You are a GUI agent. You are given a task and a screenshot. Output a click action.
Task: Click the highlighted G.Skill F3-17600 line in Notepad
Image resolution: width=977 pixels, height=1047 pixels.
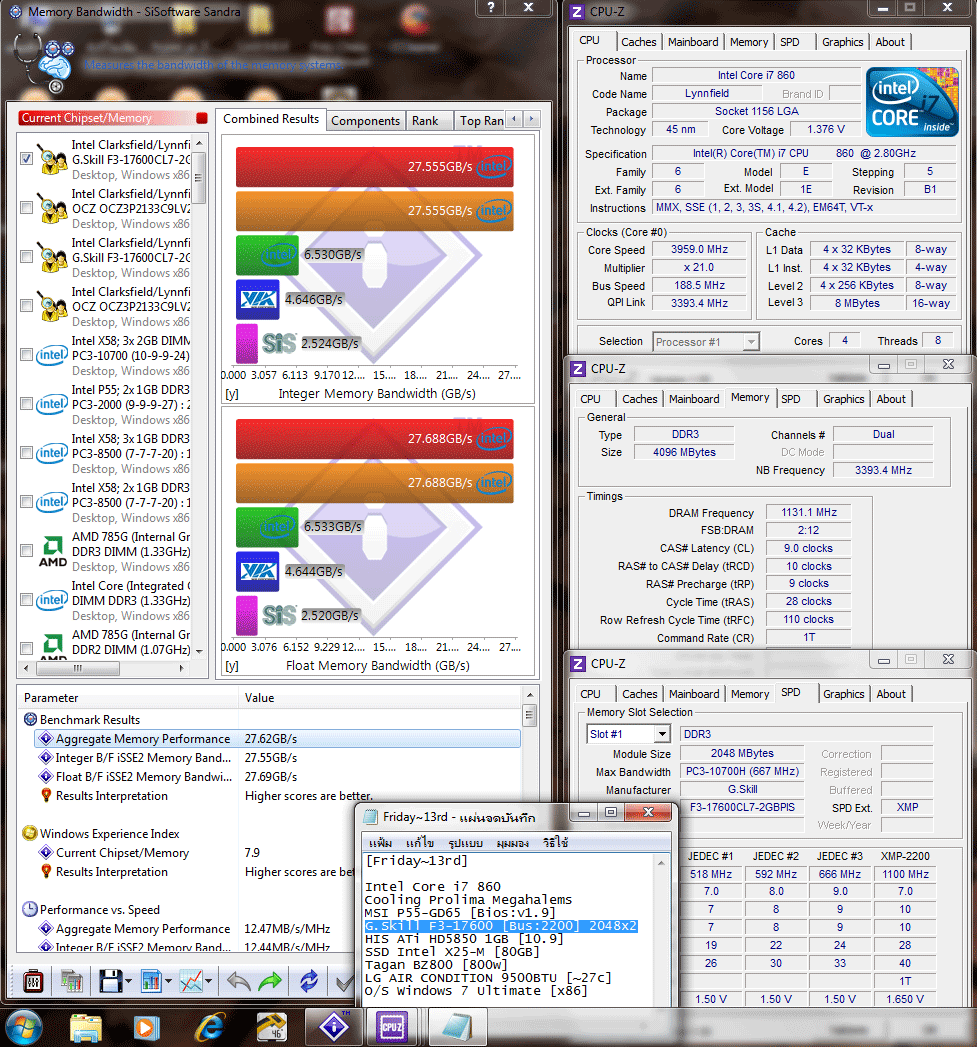tap(501, 926)
